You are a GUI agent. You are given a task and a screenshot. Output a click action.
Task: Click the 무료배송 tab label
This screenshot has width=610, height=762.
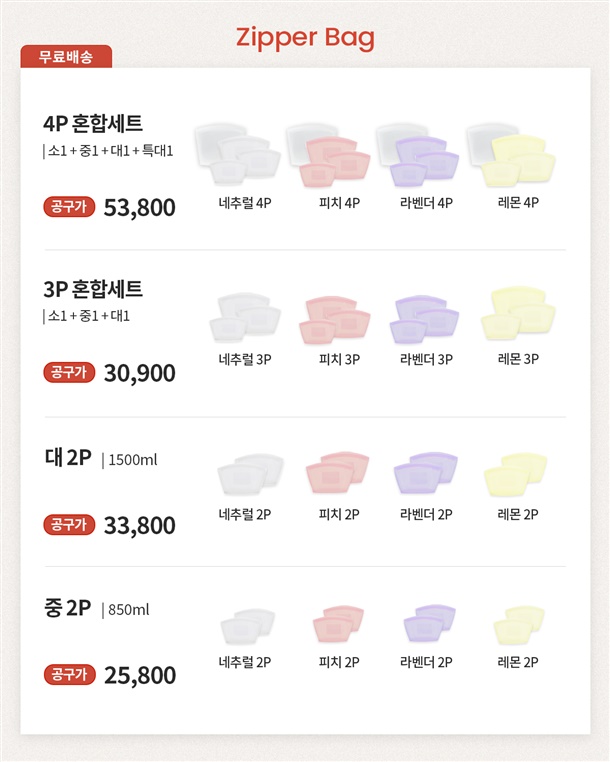66,57
